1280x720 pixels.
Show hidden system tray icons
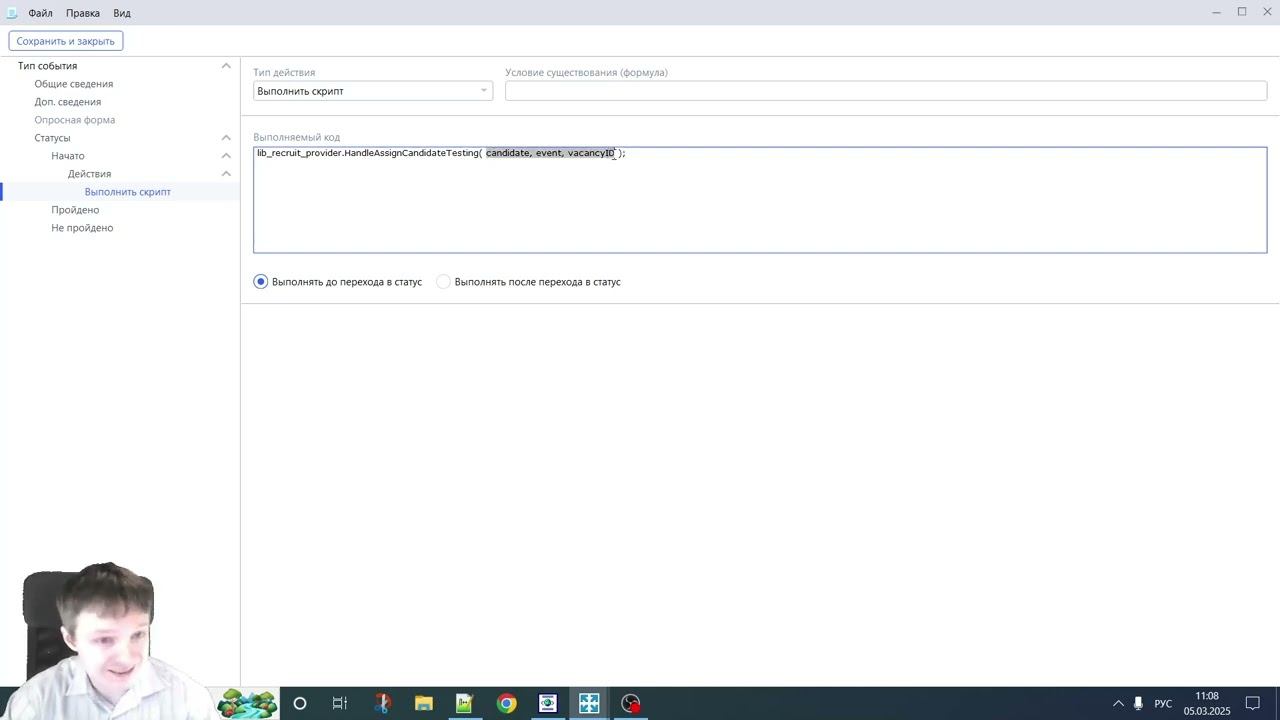[x=1118, y=704]
